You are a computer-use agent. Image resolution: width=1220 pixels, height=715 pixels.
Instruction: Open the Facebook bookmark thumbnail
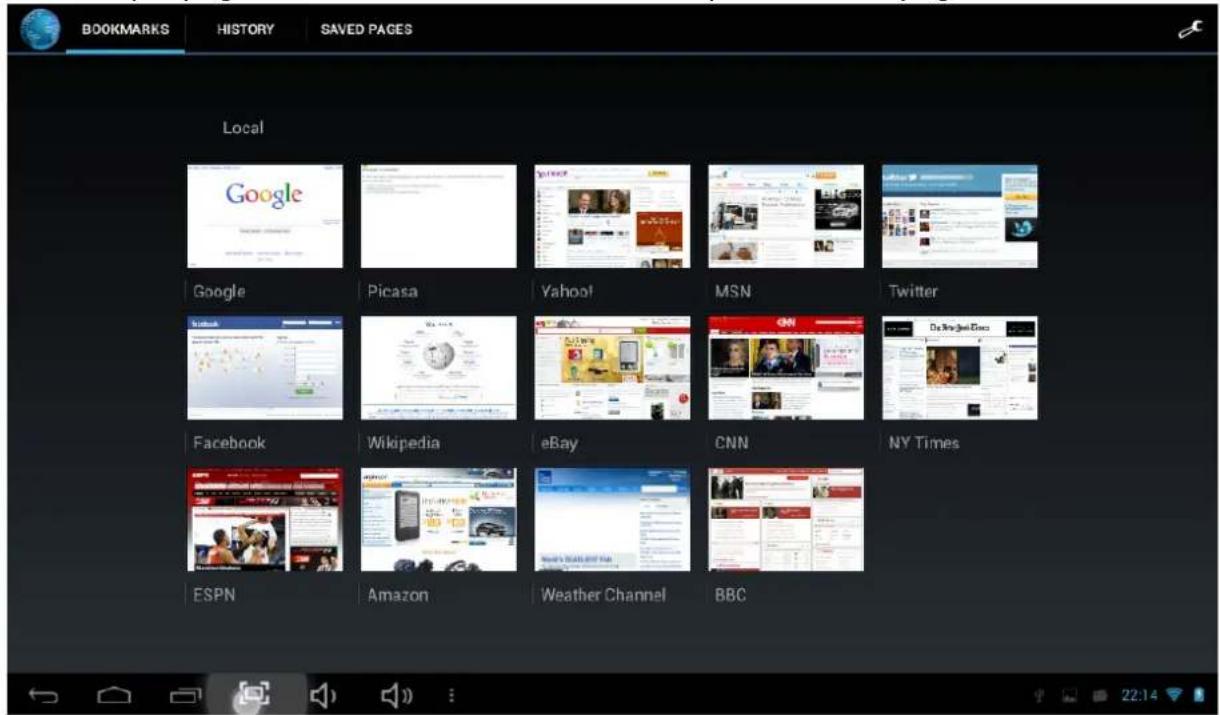point(265,368)
